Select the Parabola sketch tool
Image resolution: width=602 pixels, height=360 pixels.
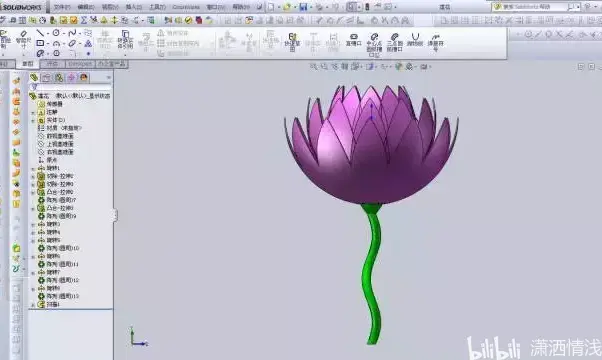pos(415,40)
